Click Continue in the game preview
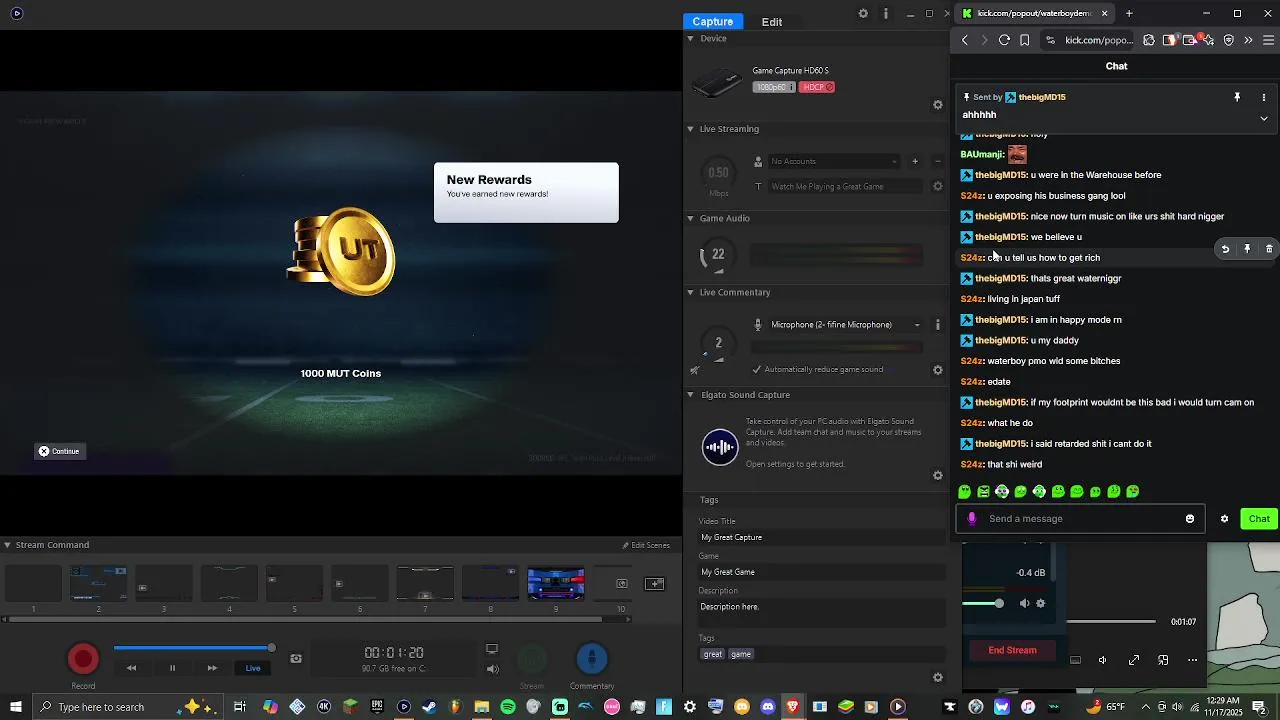 (x=59, y=451)
